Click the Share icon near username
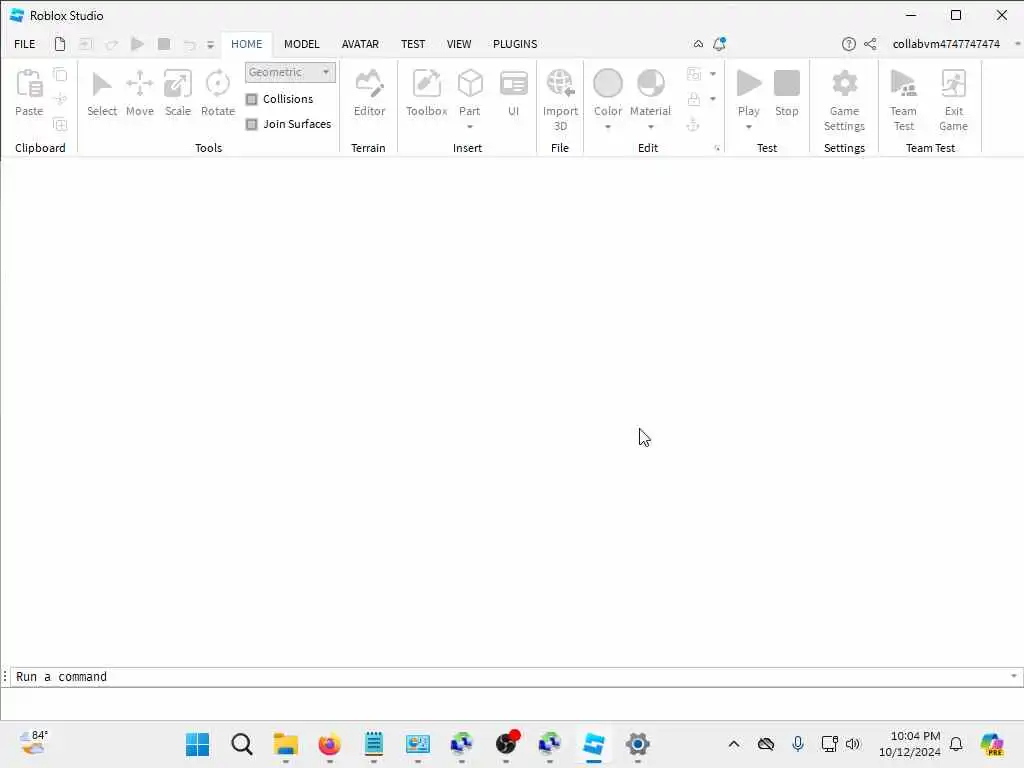The height and width of the screenshot is (768, 1024). (870, 44)
